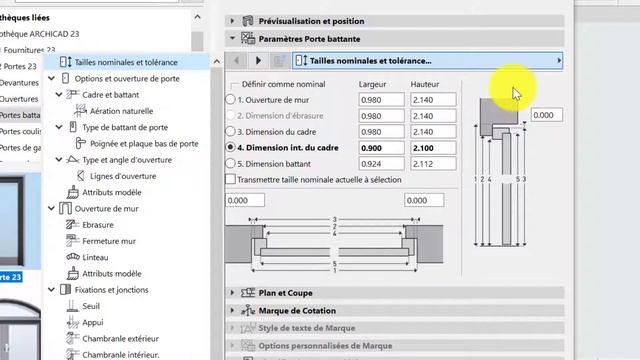Click Hauteur field for Dimension int. du cadre
This screenshot has width=640, height=360.
[x=433, y=148]
